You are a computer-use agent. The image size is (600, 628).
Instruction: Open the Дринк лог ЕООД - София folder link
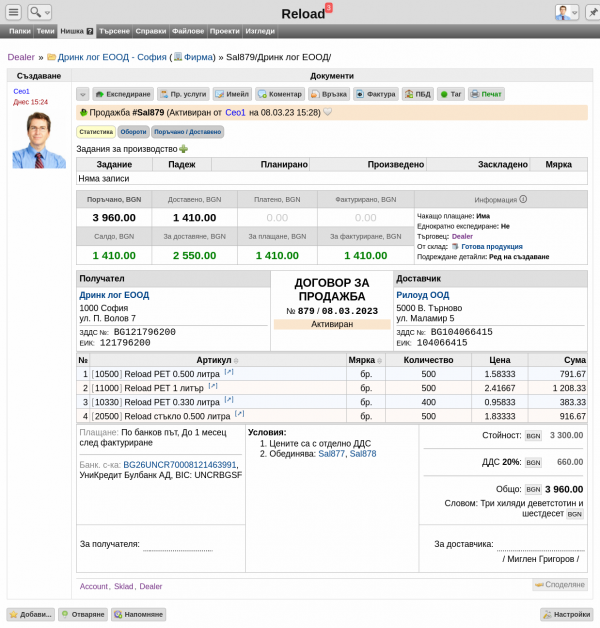[112, 57]
